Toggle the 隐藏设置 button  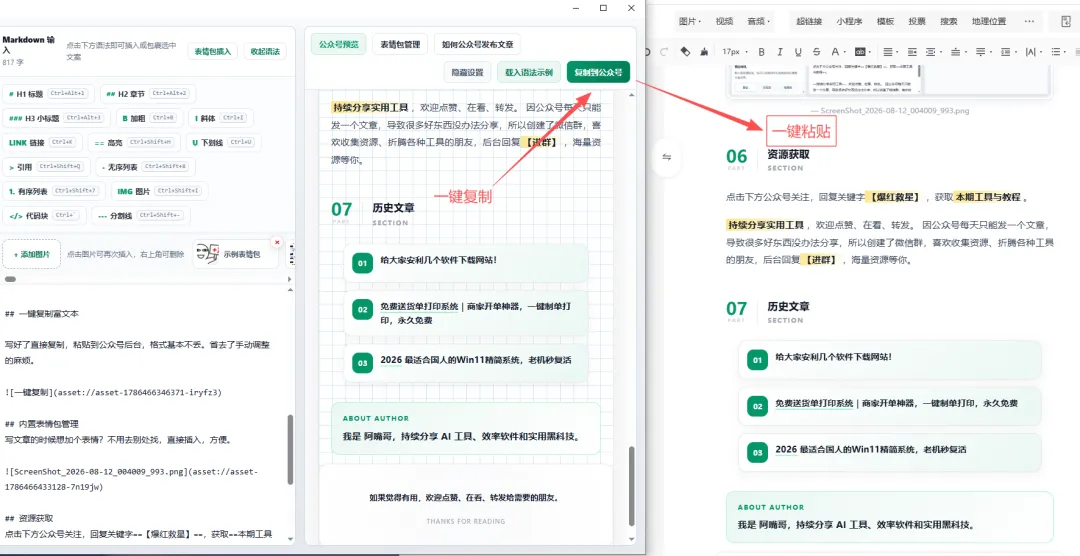[467, 72]
